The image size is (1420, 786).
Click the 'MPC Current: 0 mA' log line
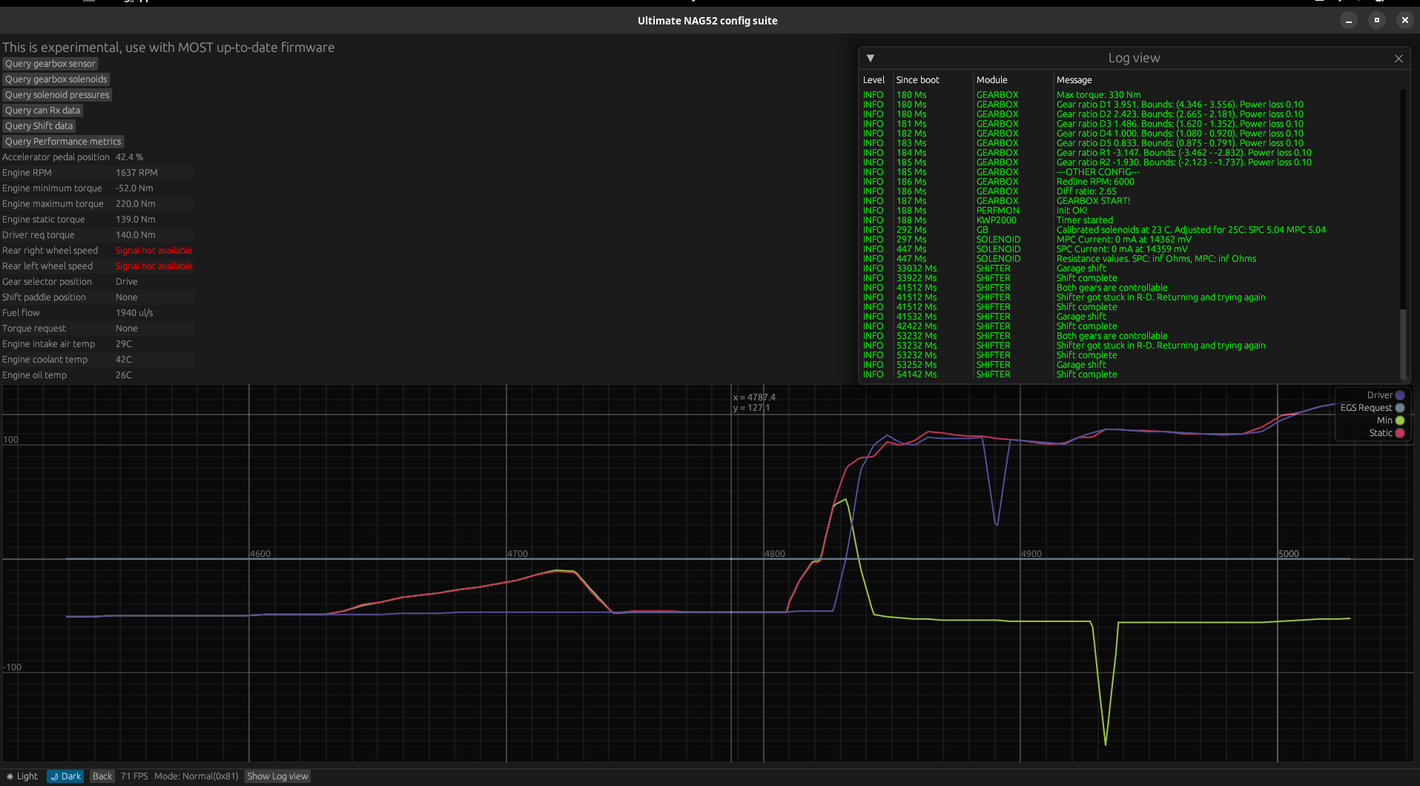click(1123, 240)
